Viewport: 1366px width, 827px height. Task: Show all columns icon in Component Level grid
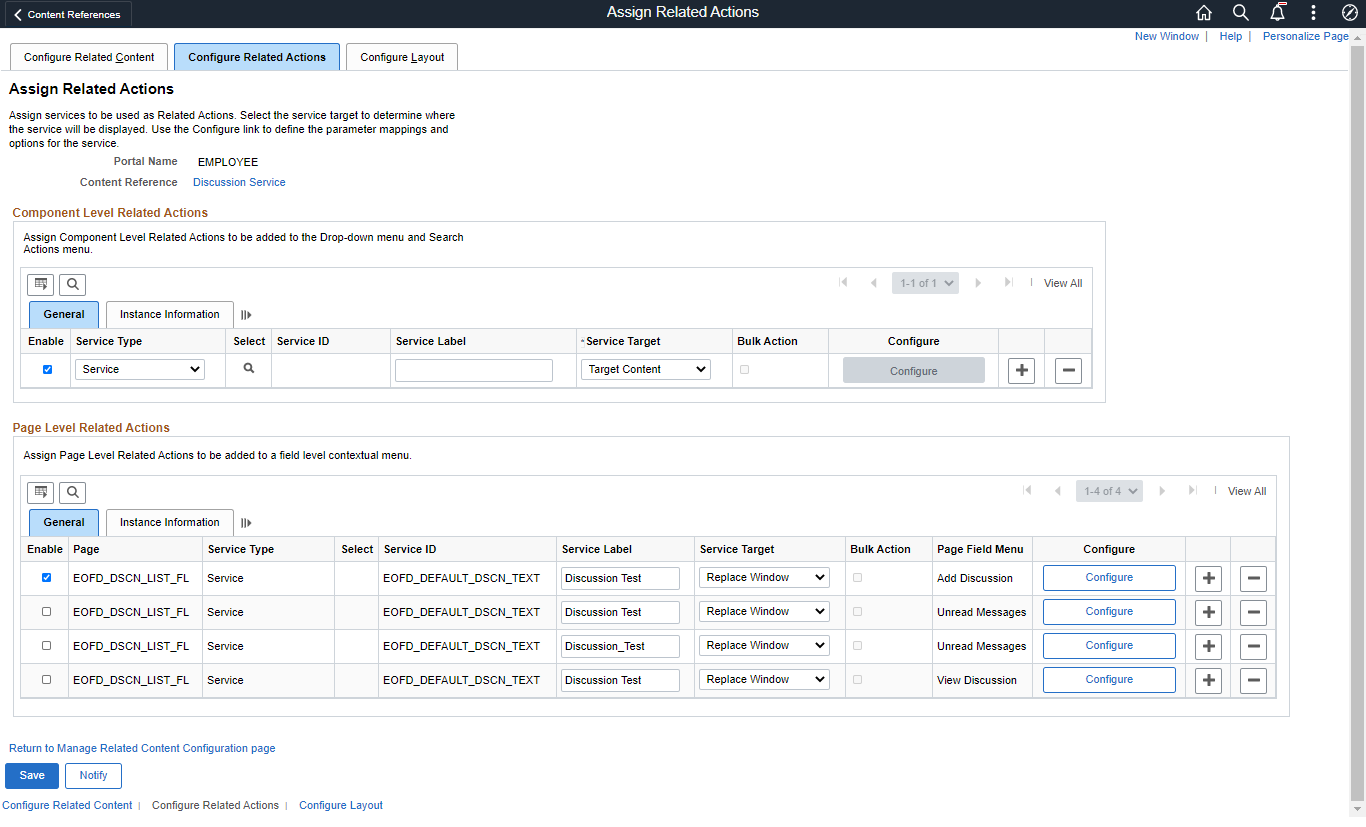246,315
